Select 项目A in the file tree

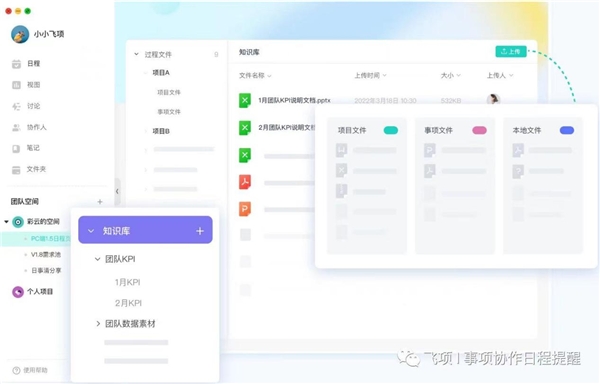[161, 73]
